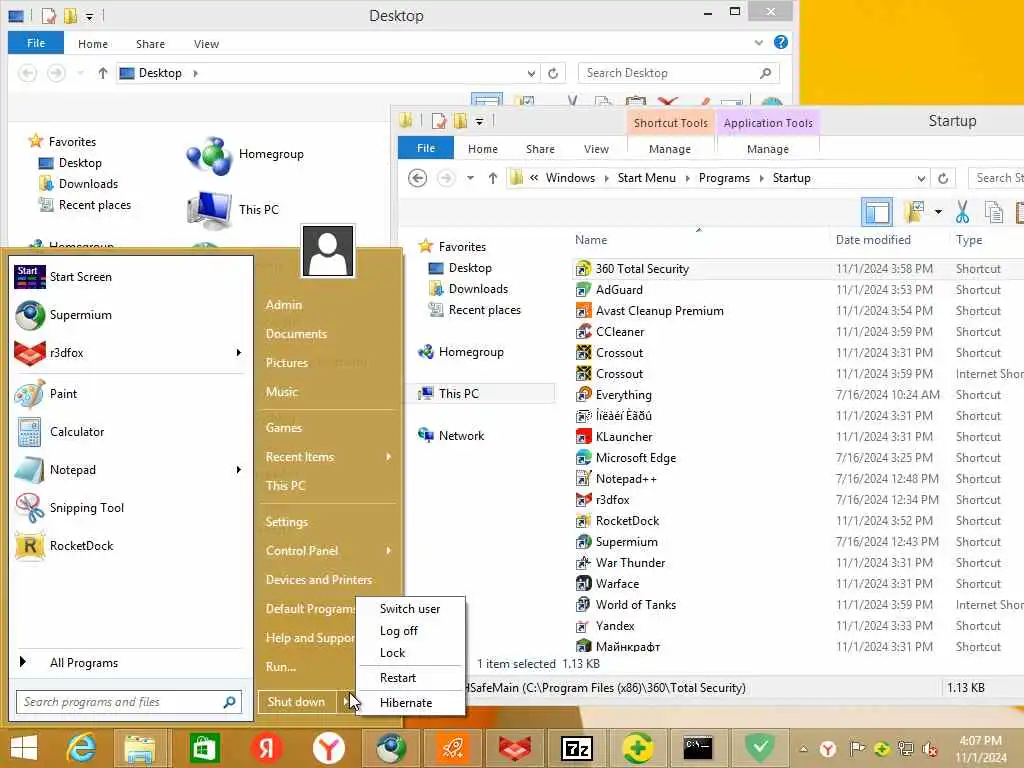Select Network in Startup navigation pane
The width and height of the screenshot is (1024, 768).
(461, 436)
